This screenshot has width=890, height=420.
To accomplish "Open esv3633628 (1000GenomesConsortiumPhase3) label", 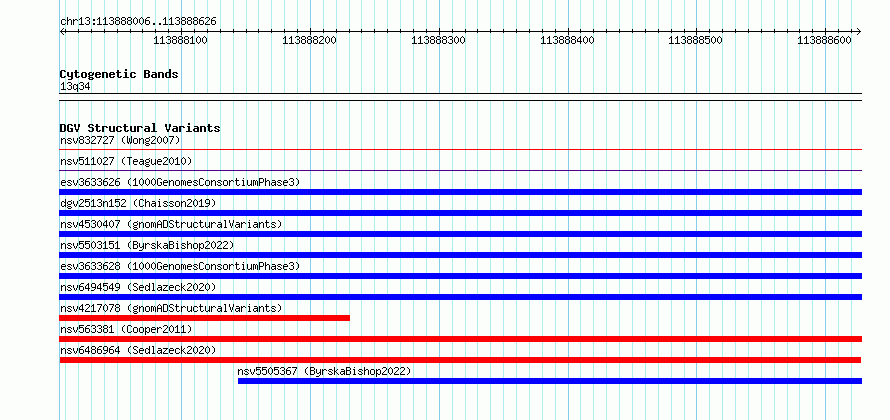I will 180,266.
